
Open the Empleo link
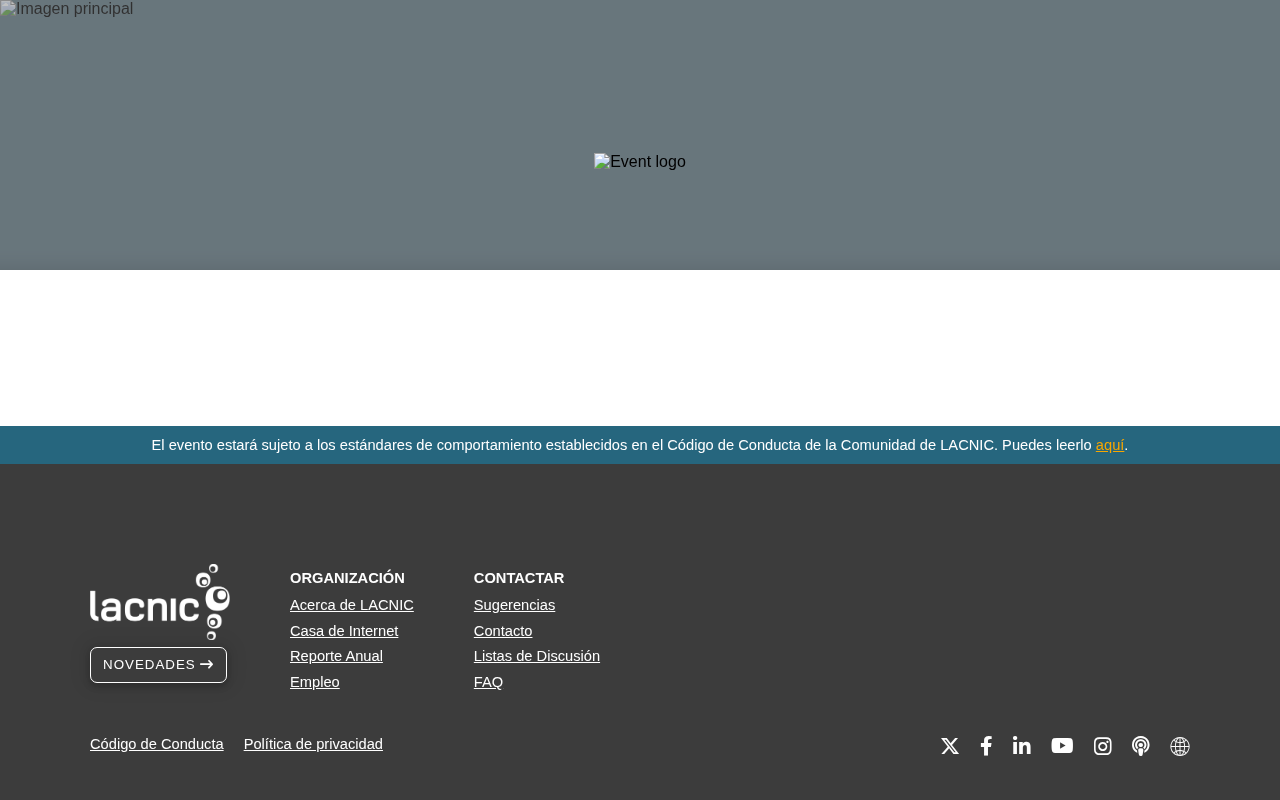(x=315, y=682)
